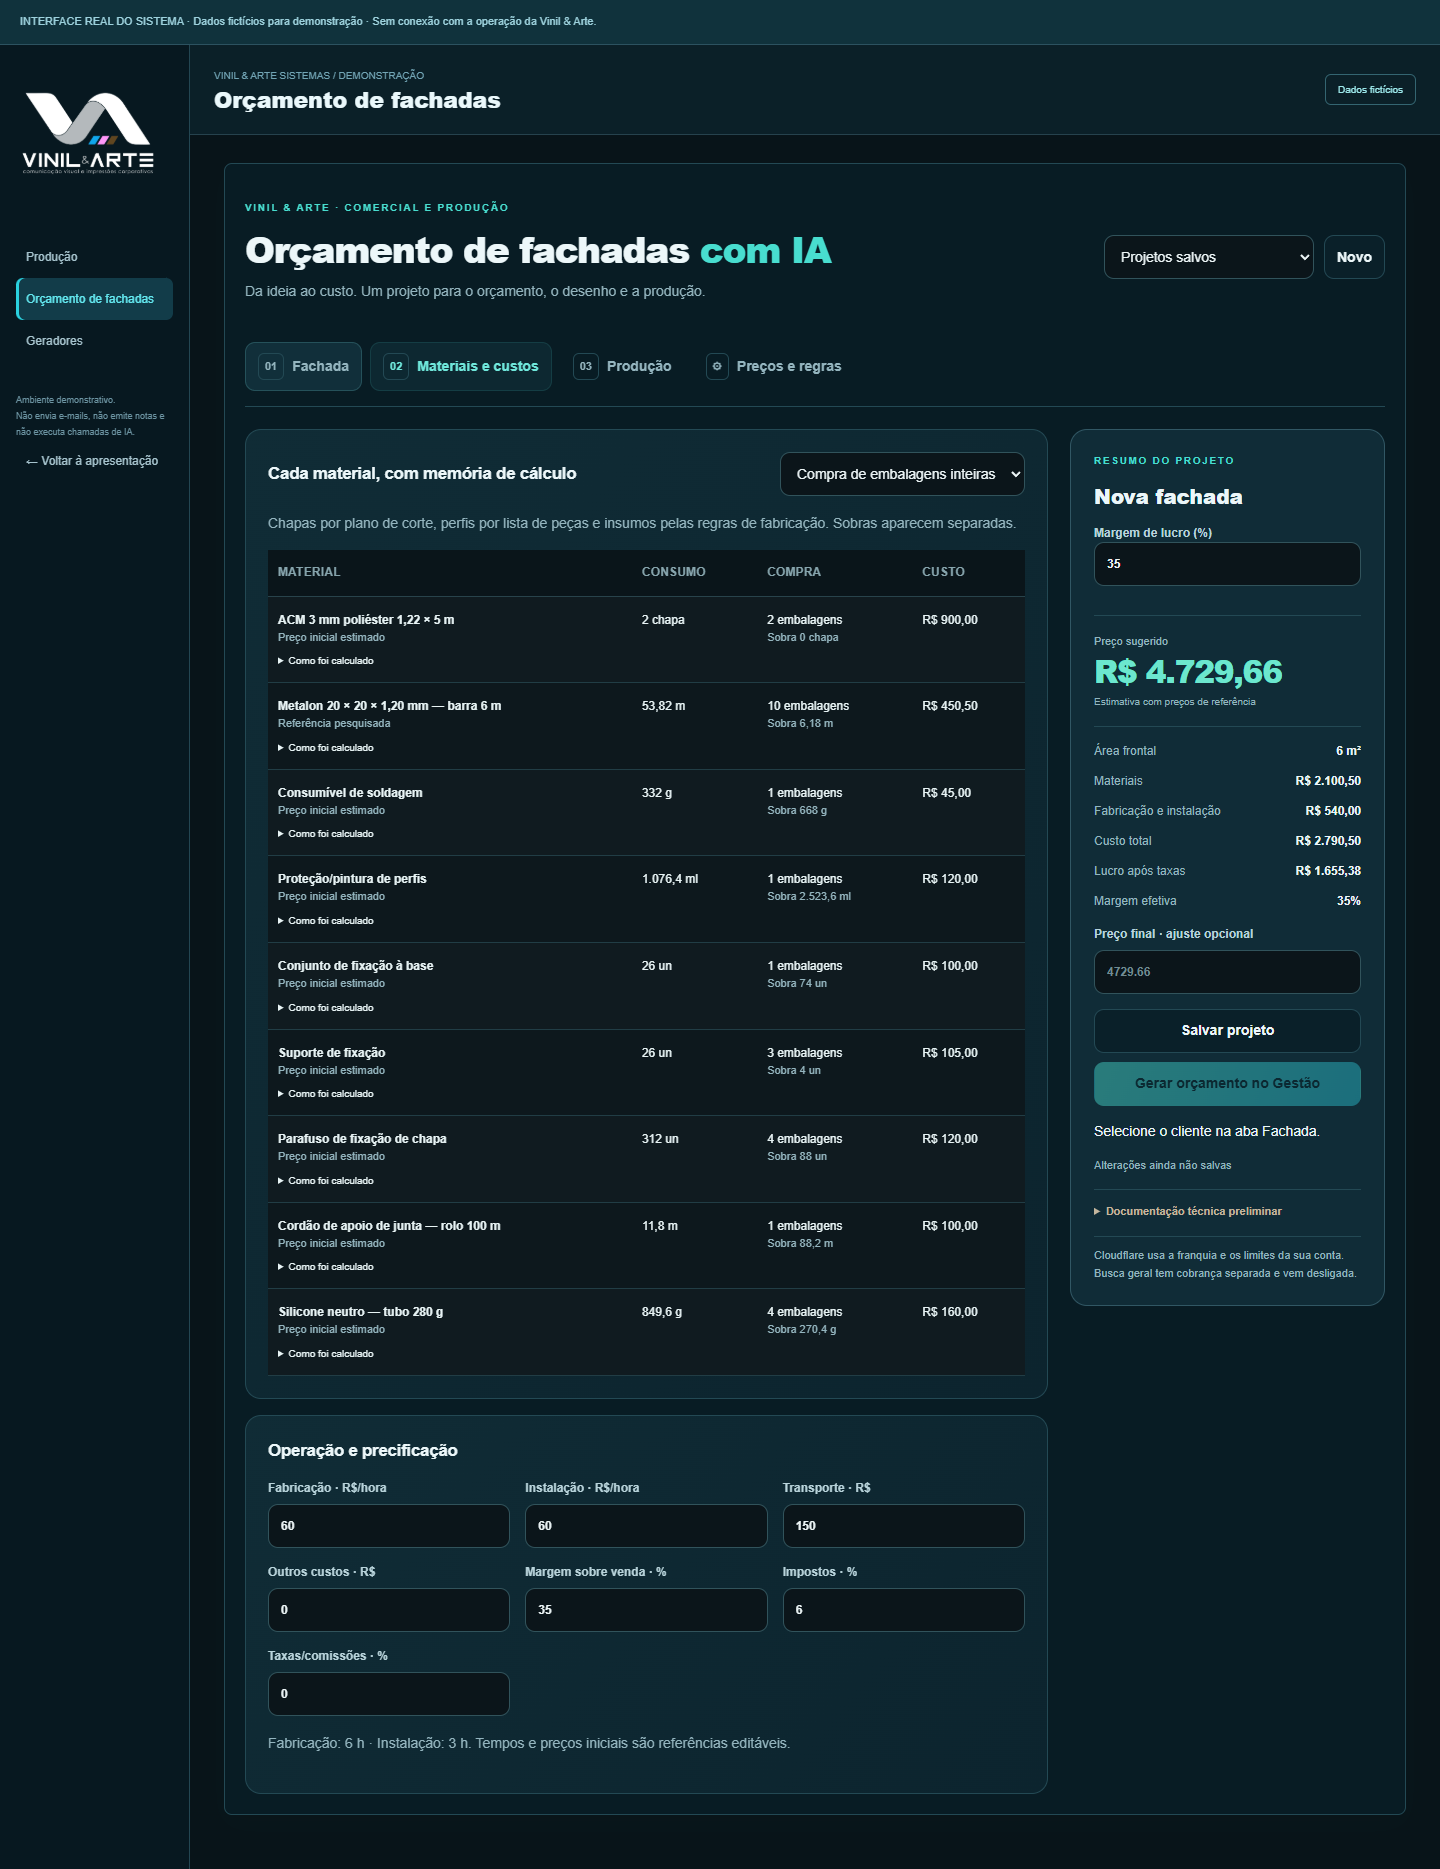
Task: Click the Fabricação R$/hora field
Action: point(389,1526)
